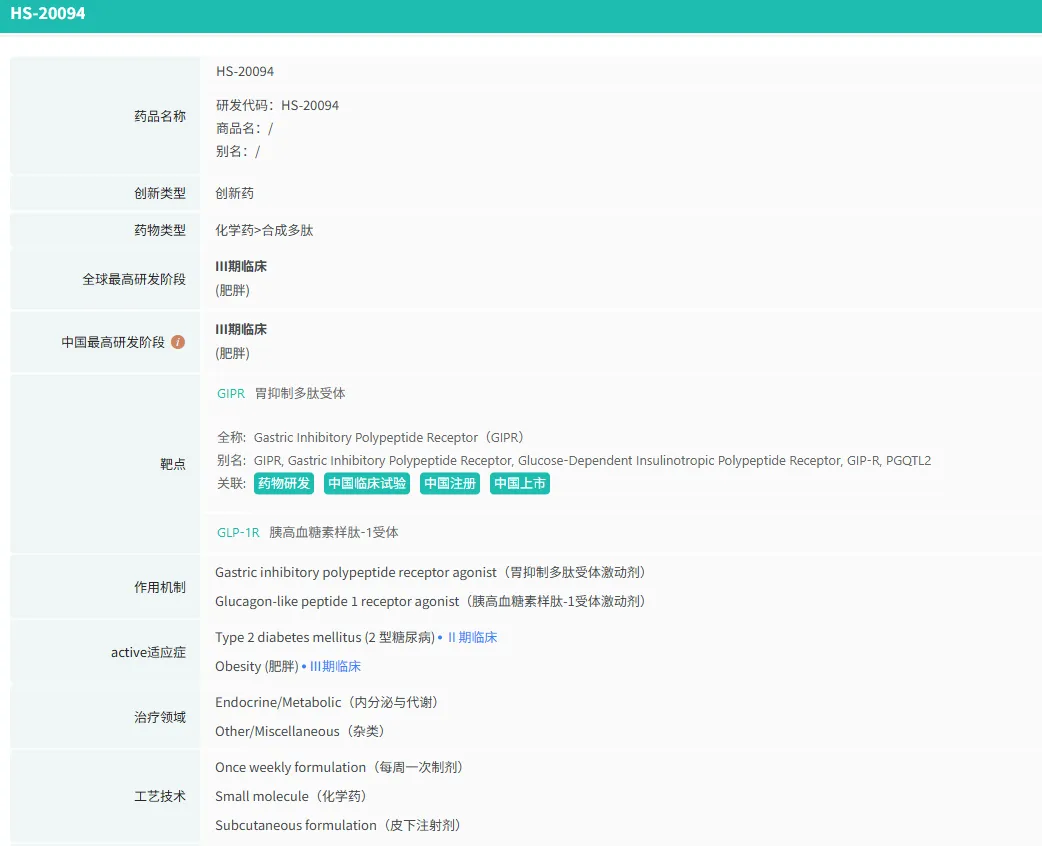Click the 研发代码 HS-20094 text
This screenshot has height=846, width=1042.
[277, 106]
